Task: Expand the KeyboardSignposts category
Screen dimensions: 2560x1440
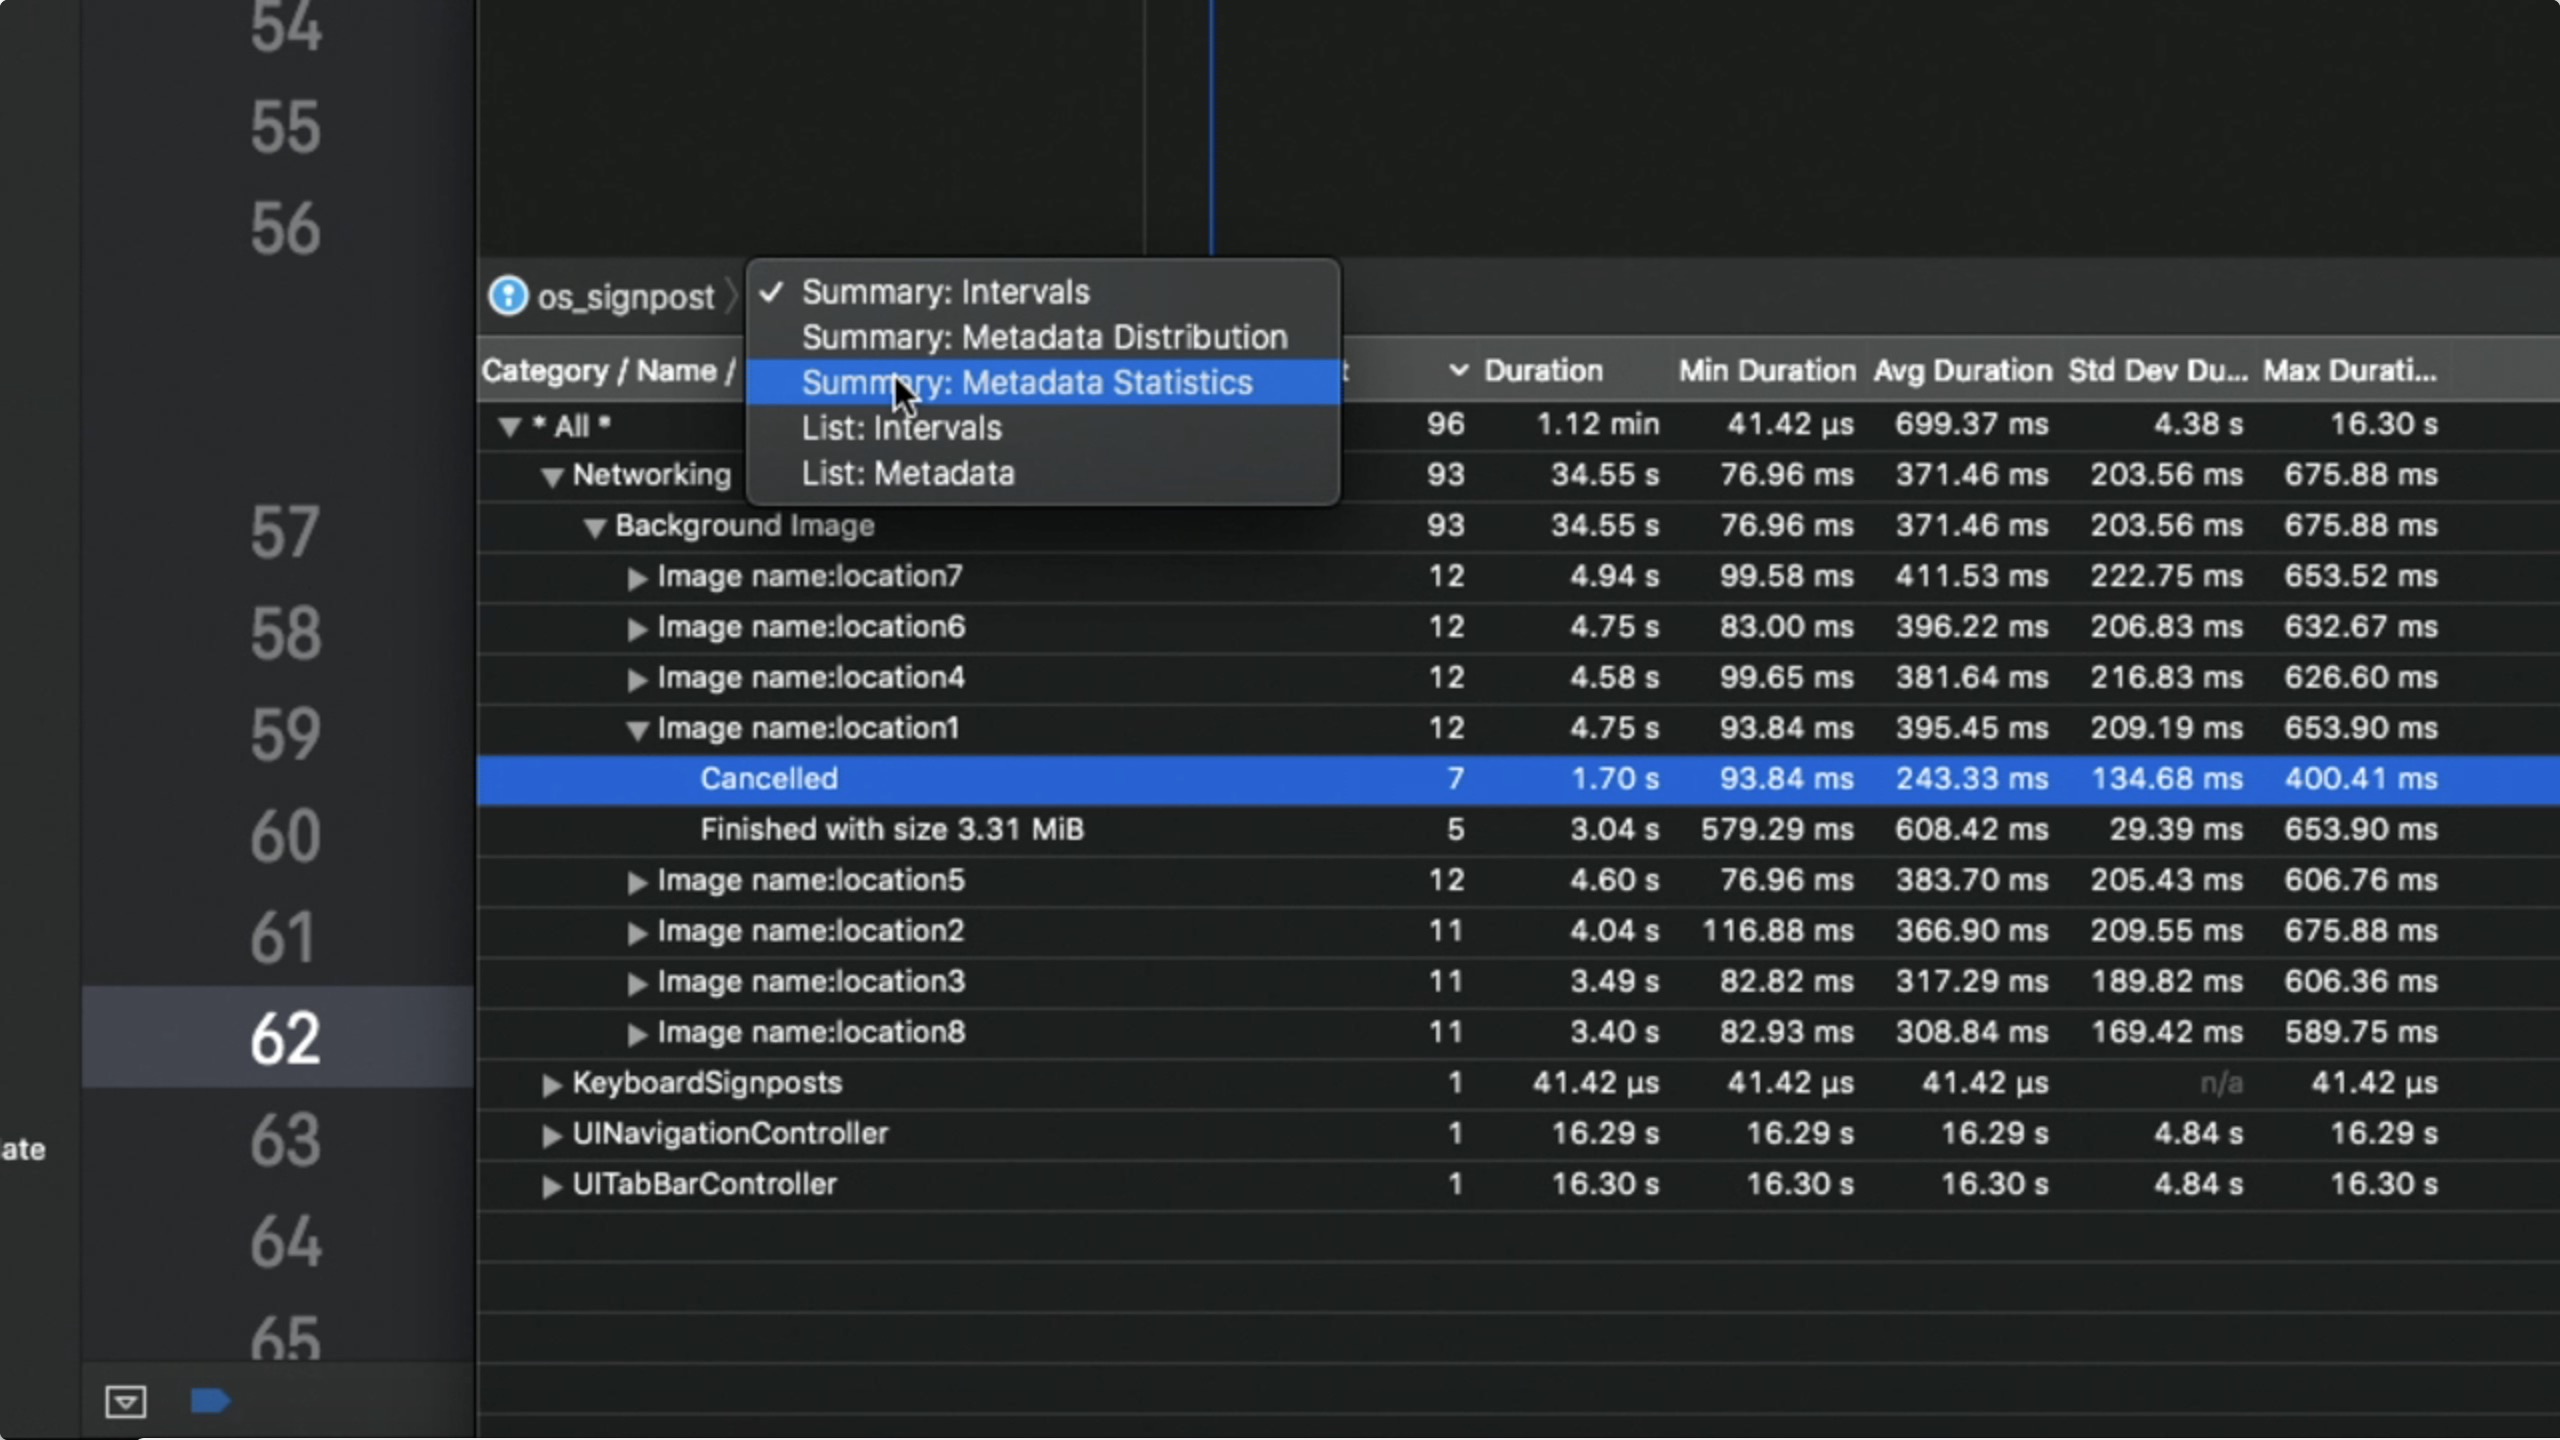Action: click(x=551, y=1085)
